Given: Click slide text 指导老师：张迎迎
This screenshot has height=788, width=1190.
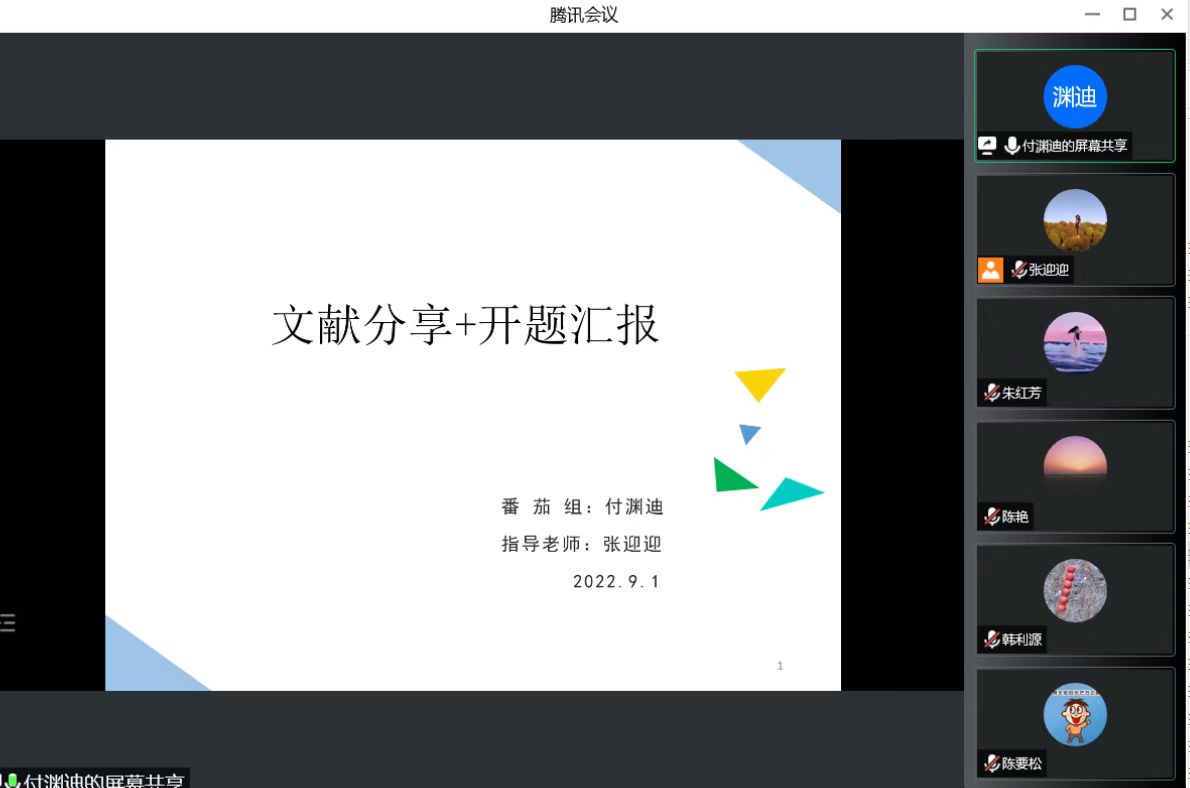Looking at the screenshot, I should tap(581, 544).
